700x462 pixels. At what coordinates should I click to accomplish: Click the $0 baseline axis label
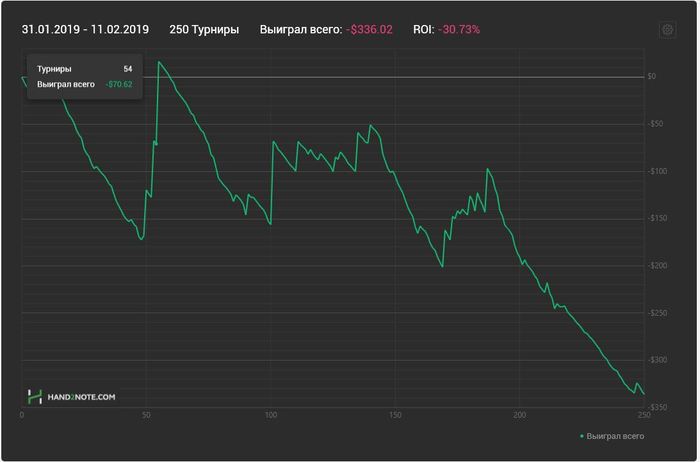tap(652, 76)
